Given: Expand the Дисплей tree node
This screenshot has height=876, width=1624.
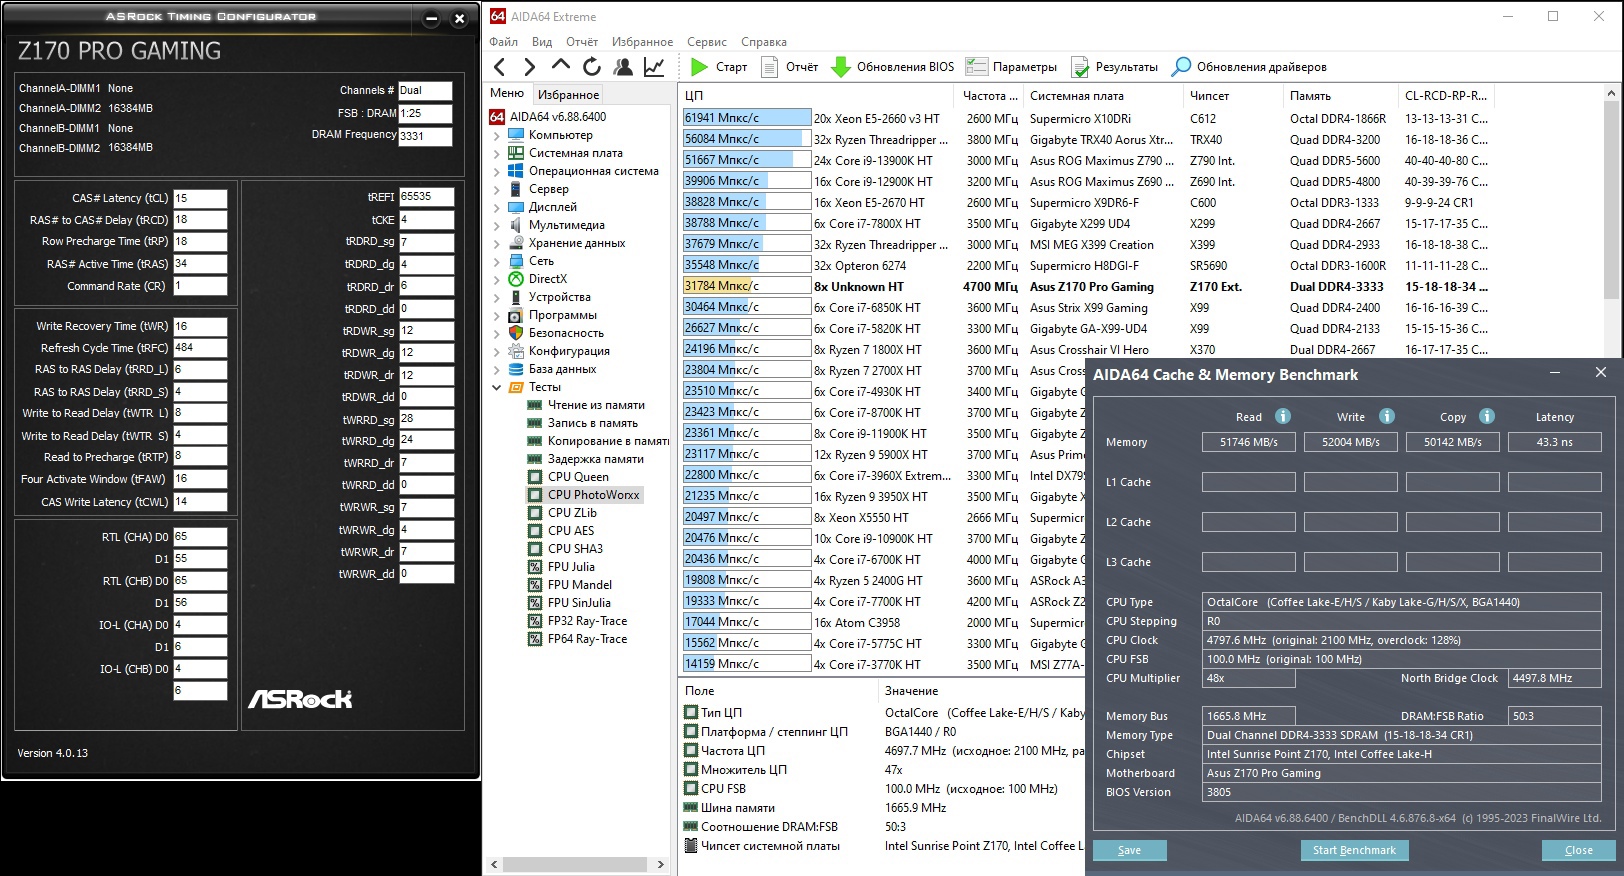Looking at the screenshot, I should (497, 207).
